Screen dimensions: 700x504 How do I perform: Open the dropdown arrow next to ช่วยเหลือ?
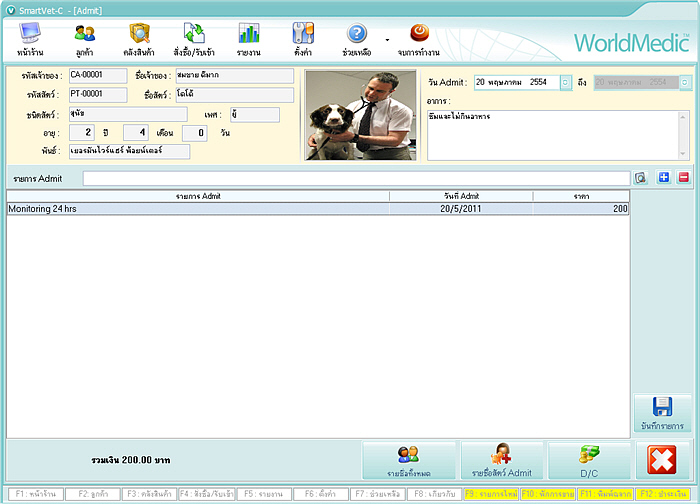[387, 42]
